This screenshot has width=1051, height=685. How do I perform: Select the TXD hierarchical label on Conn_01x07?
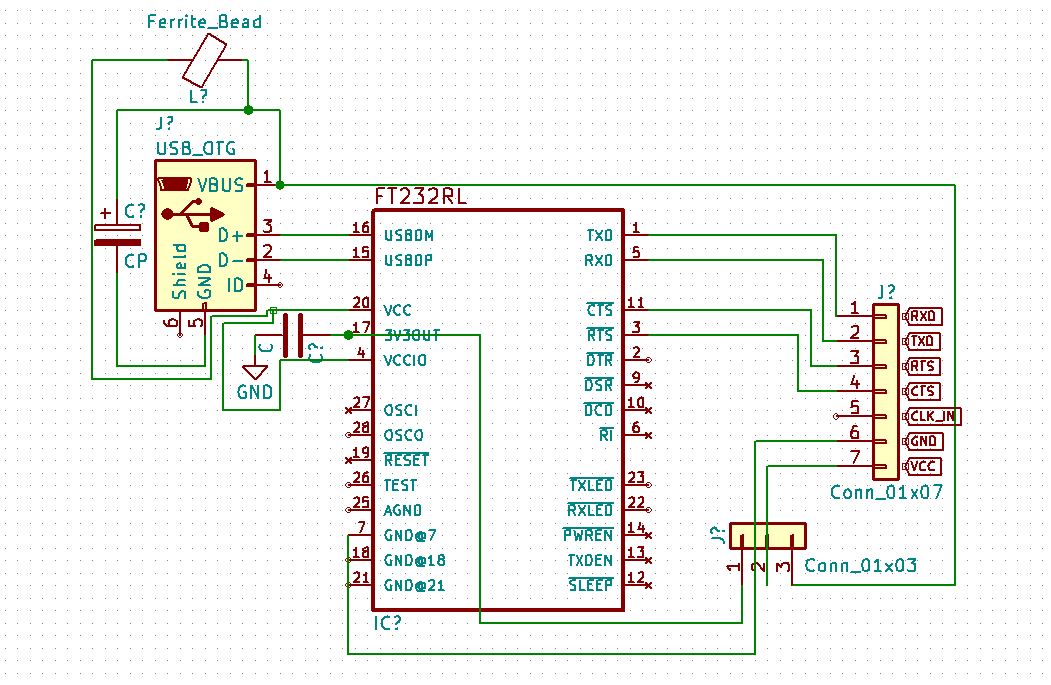tap(922, 341)
